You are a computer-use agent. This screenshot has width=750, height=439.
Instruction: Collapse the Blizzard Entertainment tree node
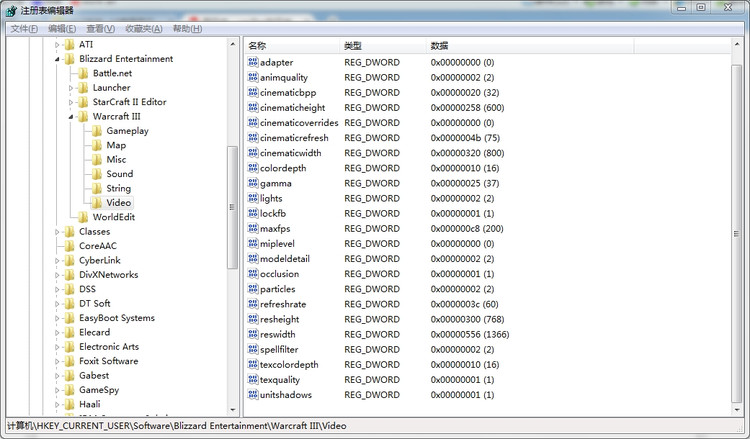57,59
